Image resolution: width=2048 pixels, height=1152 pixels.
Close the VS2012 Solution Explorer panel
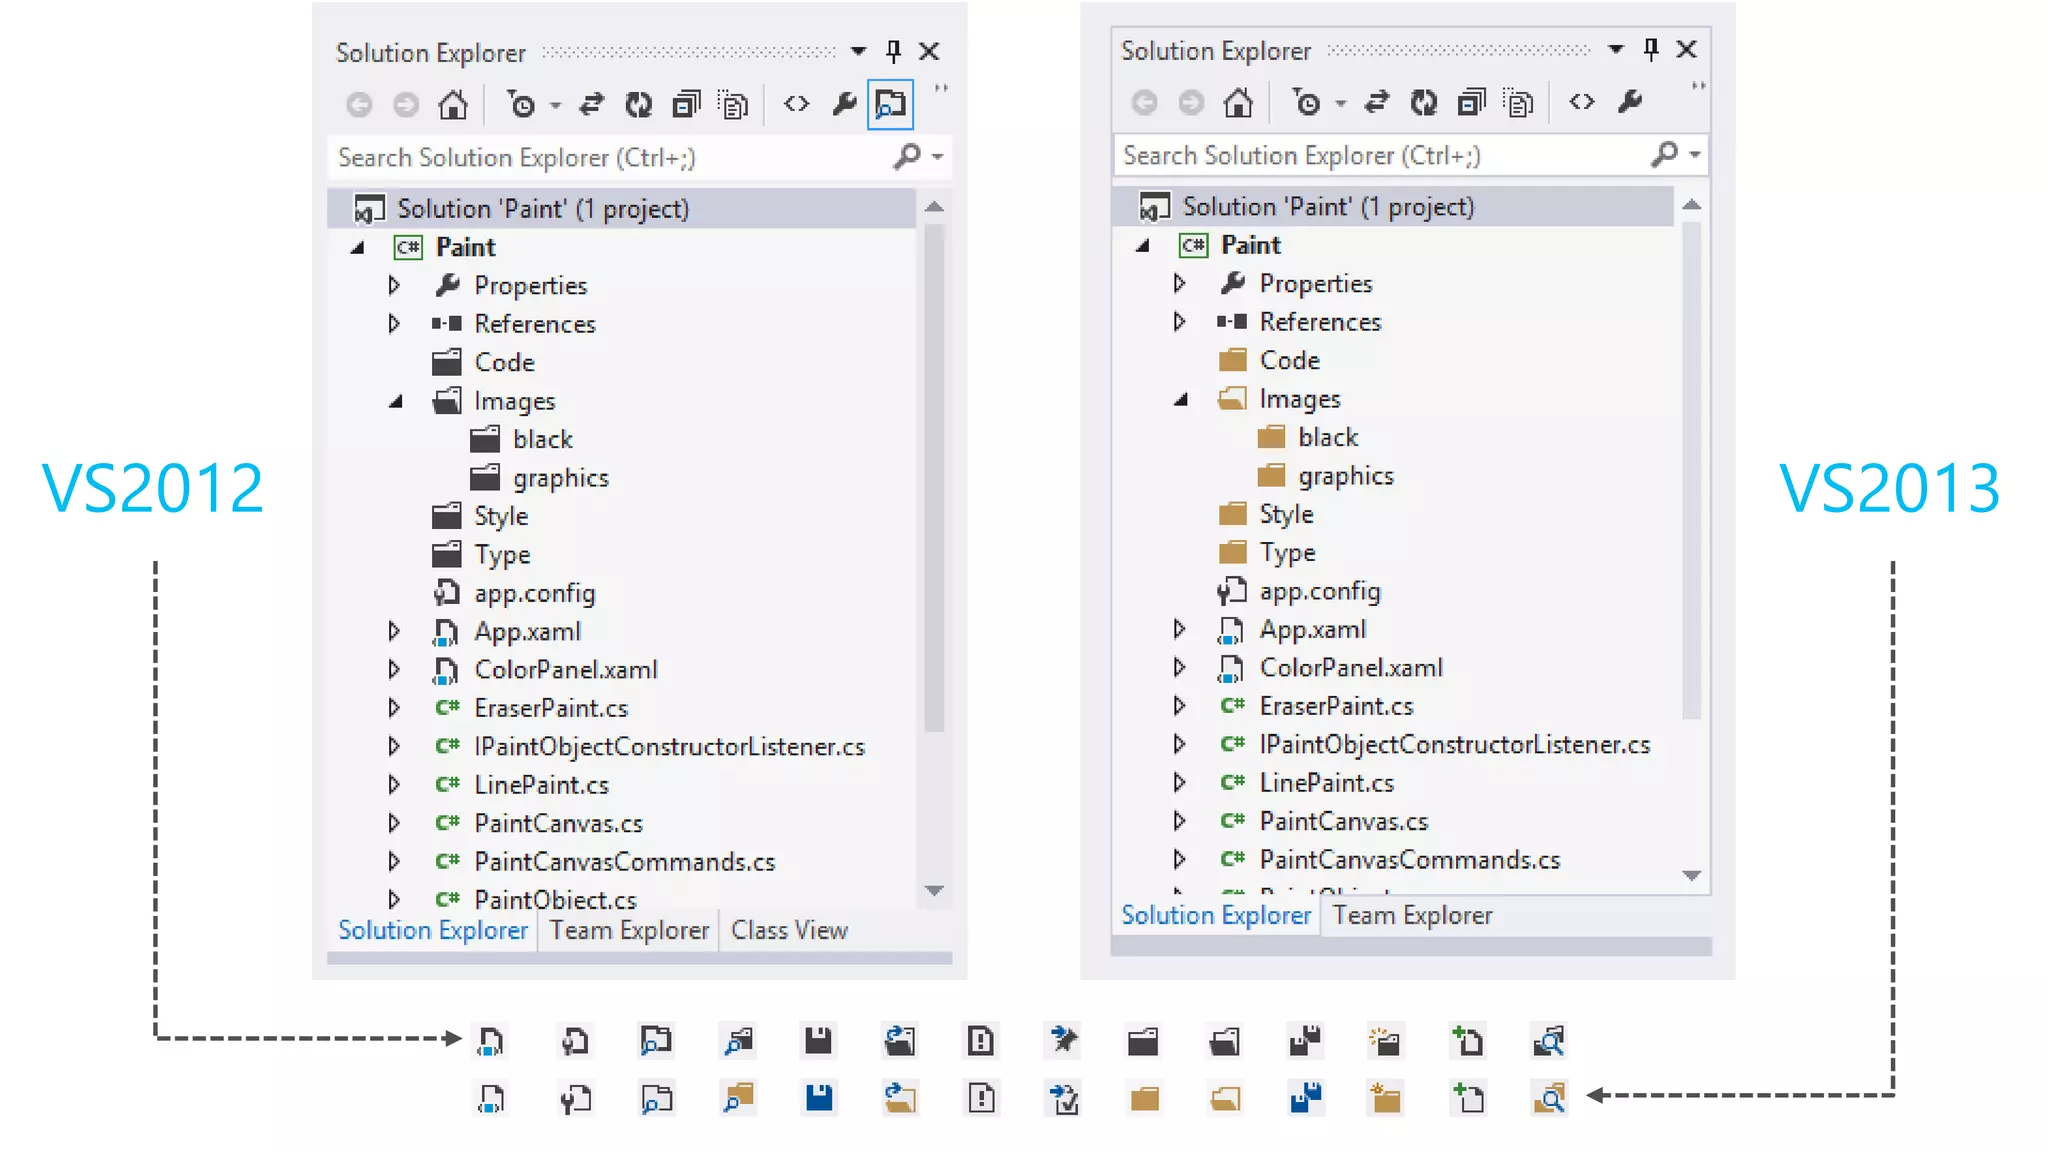point(929,51)
